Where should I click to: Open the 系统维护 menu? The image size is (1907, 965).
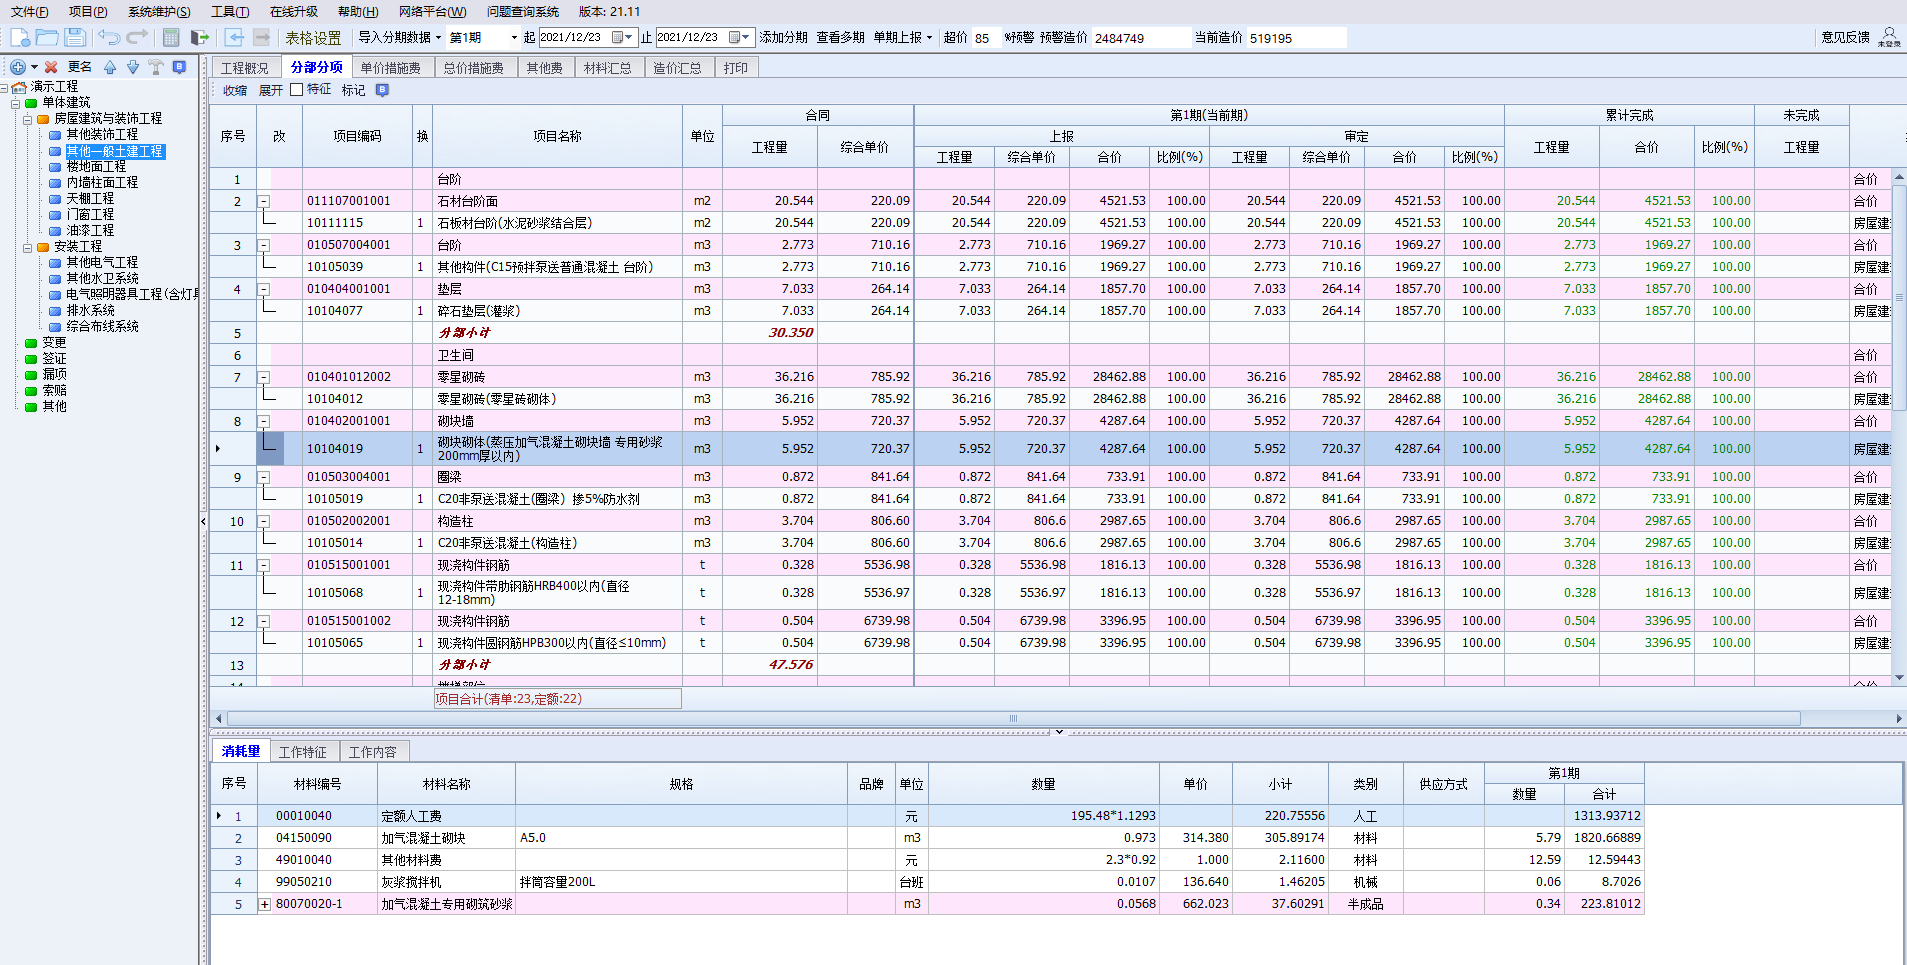pyautogui.click(x=158, y=12)
